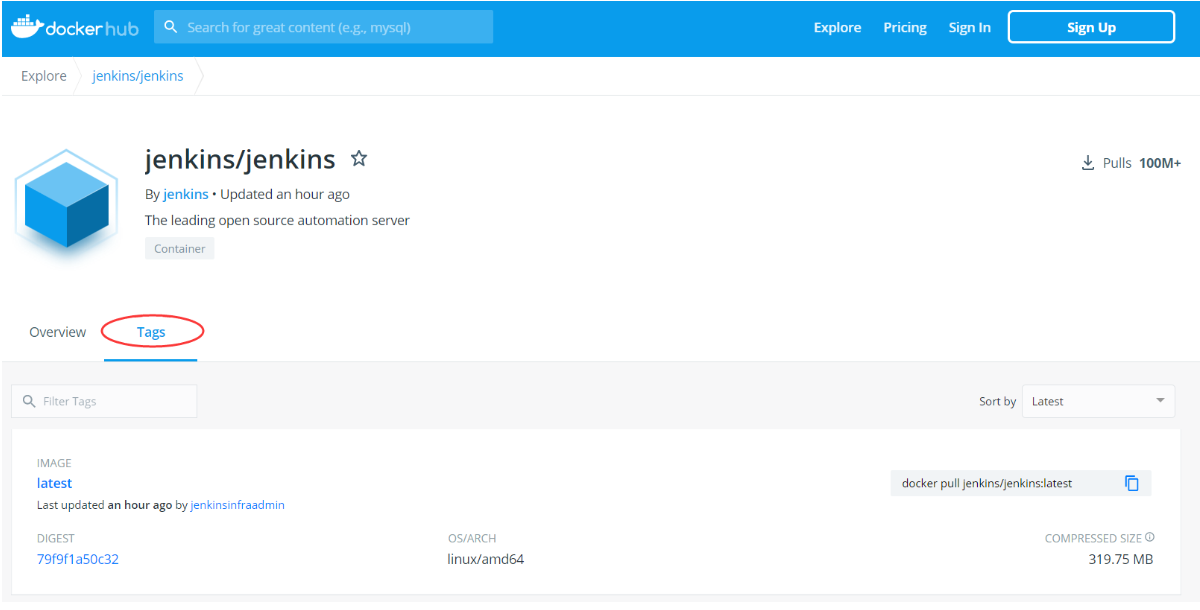Image resolution: width=1200 pixels, height=610 pixels.
Task: Go to Explore breadcrumb
Action: coord(44,76)
